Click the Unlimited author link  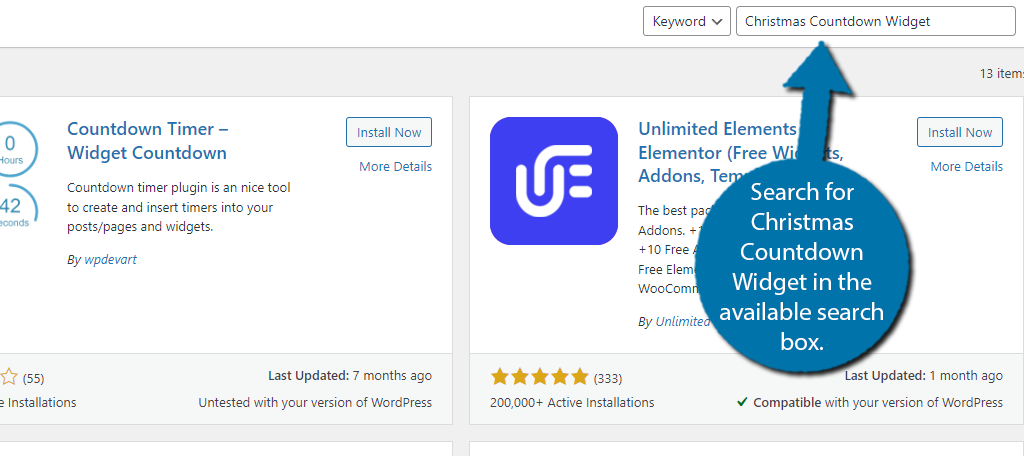click(x=683, y=321)
